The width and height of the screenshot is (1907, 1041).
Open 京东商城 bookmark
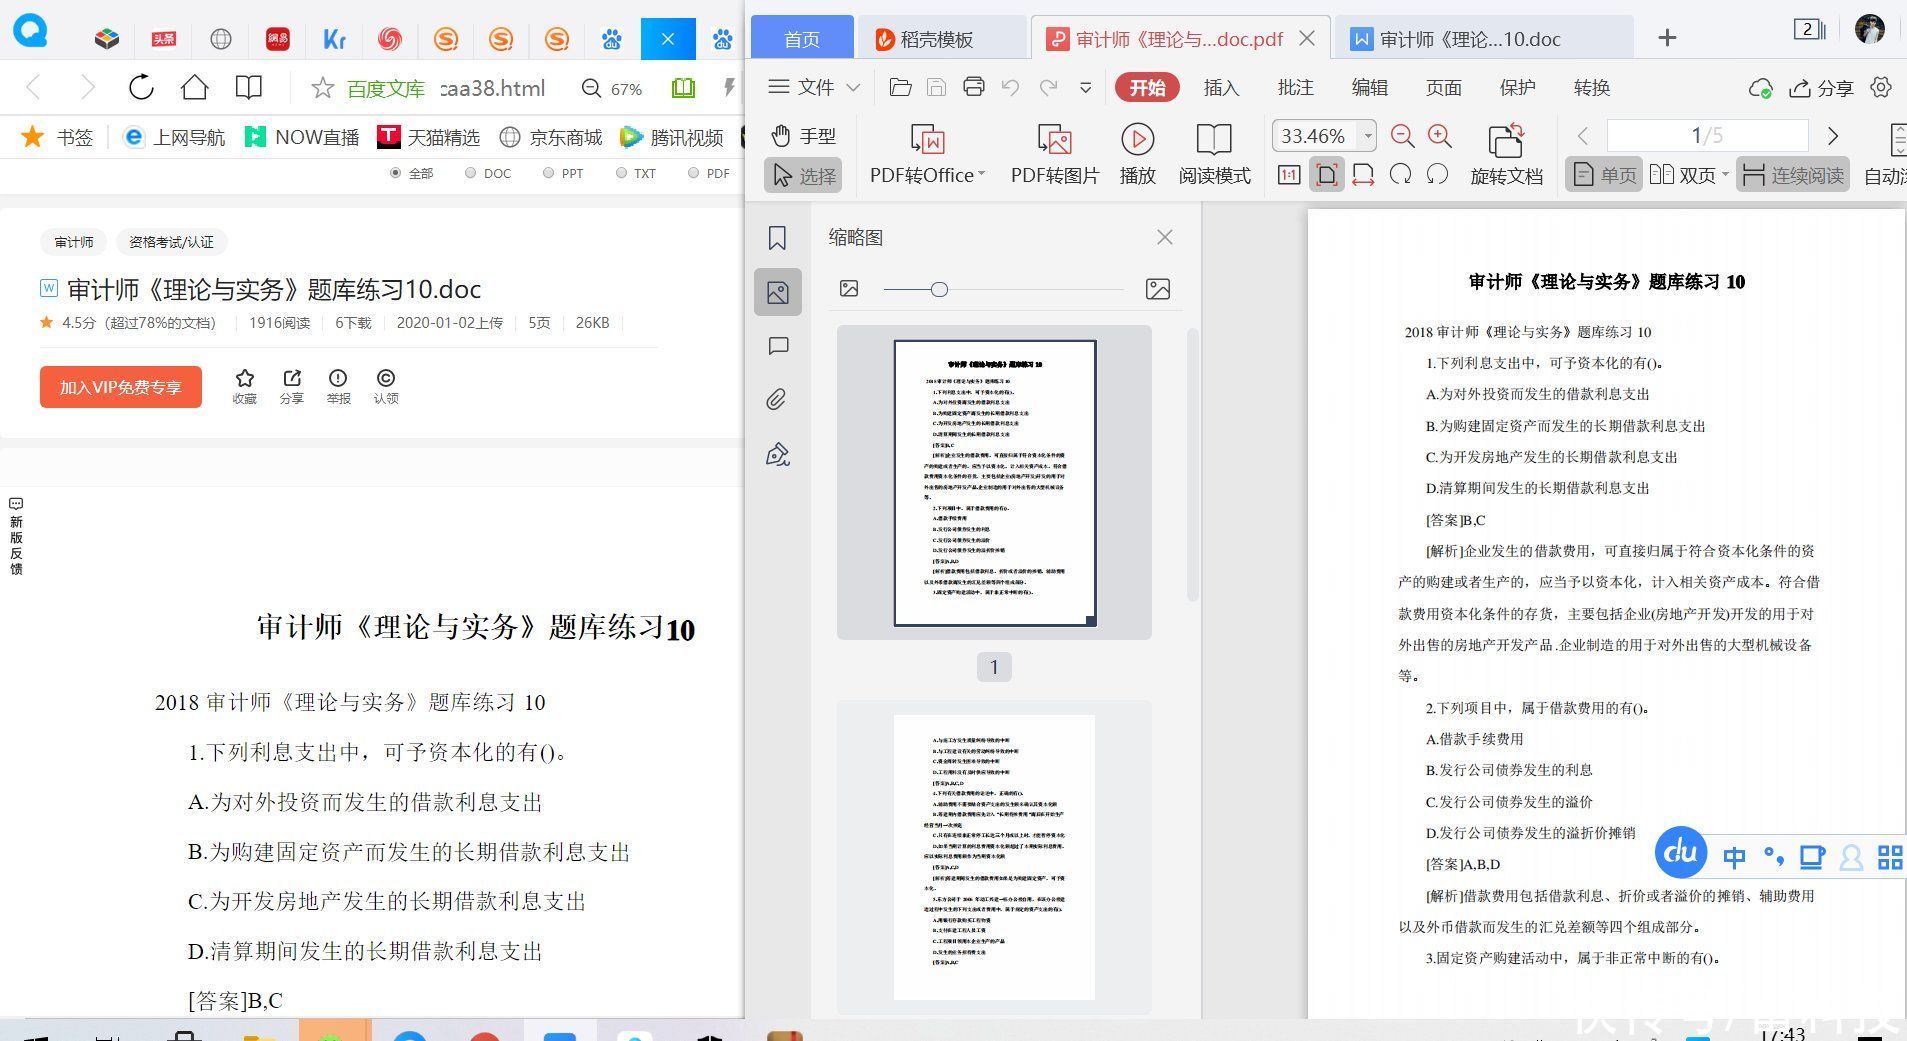[551, 137]
